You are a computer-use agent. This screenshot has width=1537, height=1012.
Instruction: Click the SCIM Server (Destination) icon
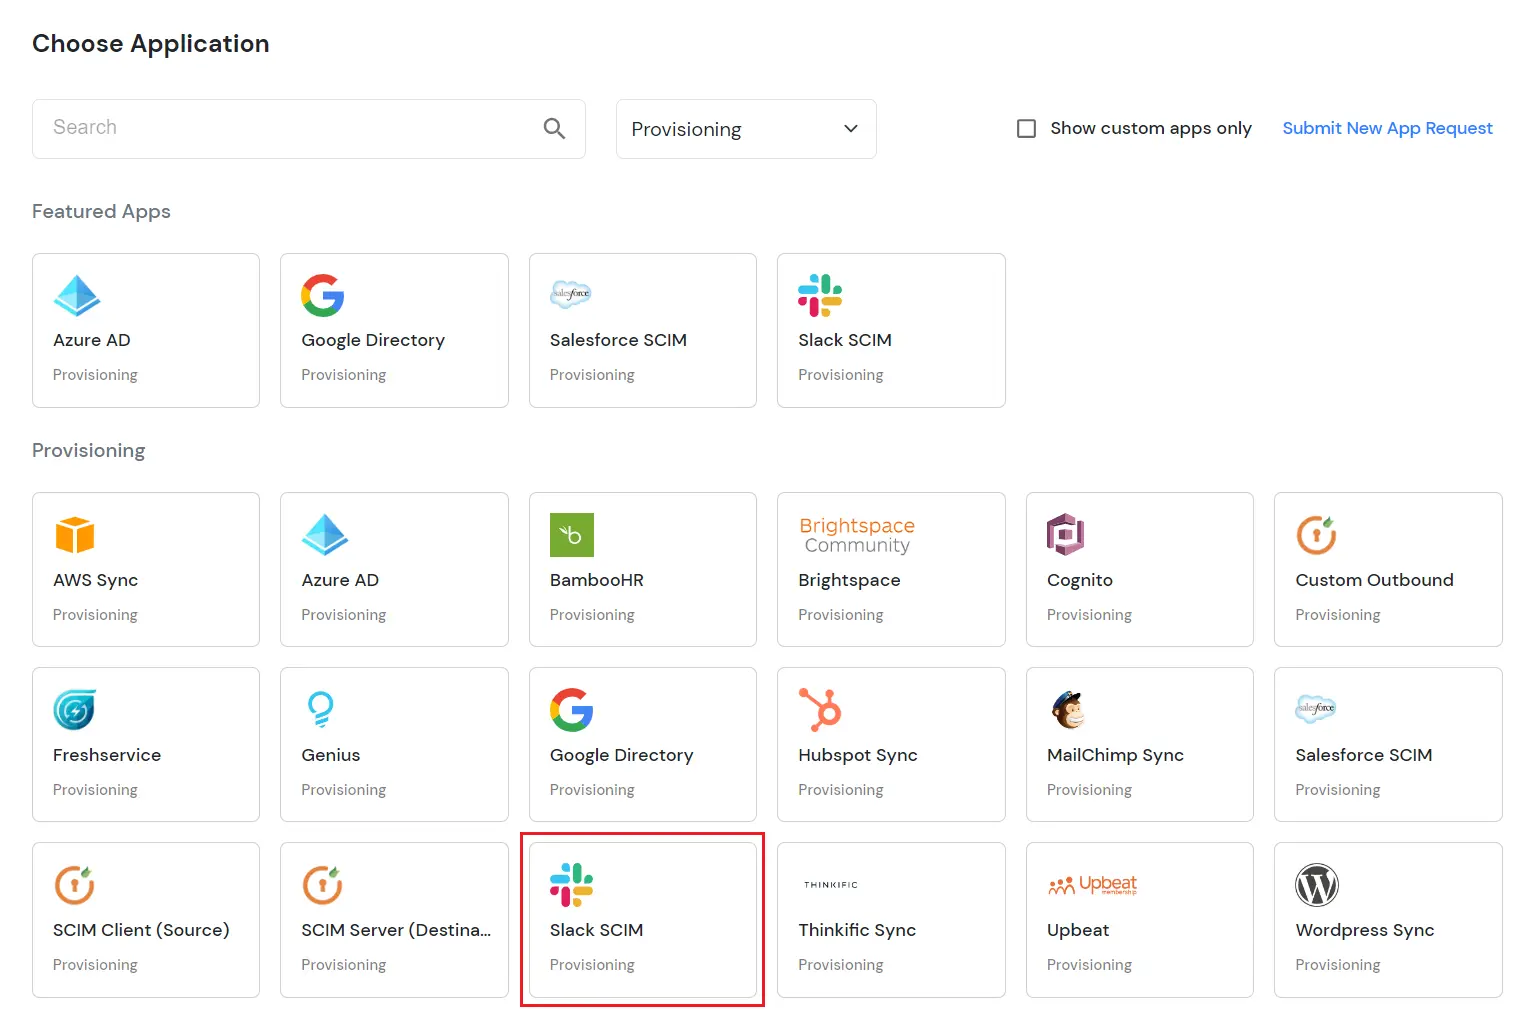(x=323, y=885)
